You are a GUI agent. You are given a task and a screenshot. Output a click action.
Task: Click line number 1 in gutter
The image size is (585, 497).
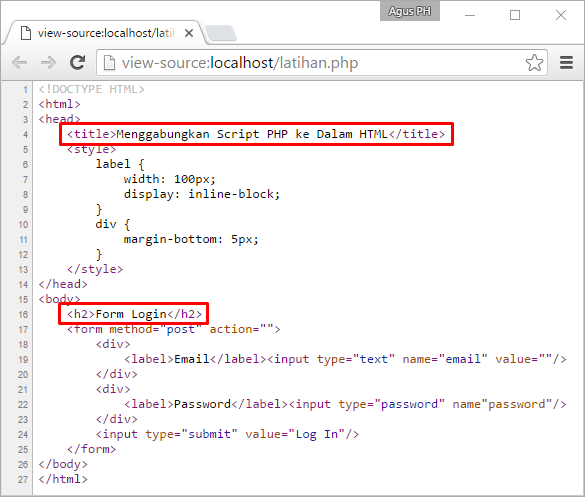coord(25,90)
